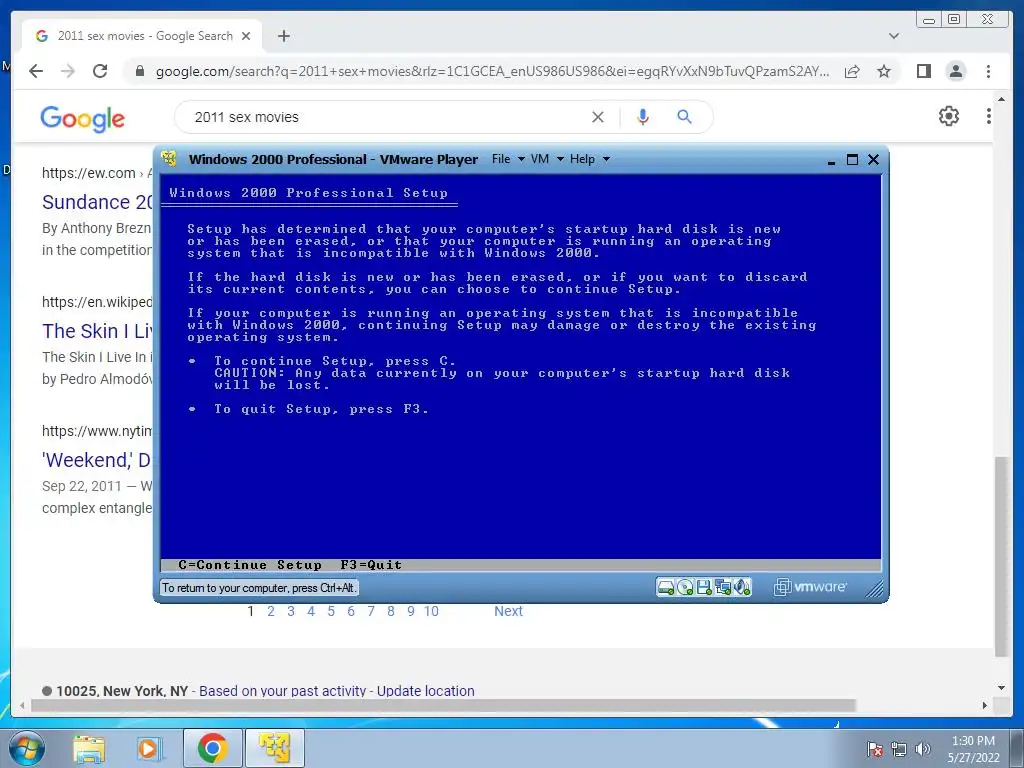The height and width of the screenshot is (768, 1024).
Task: Close the Google Search tab
Action: coord(246,36)
